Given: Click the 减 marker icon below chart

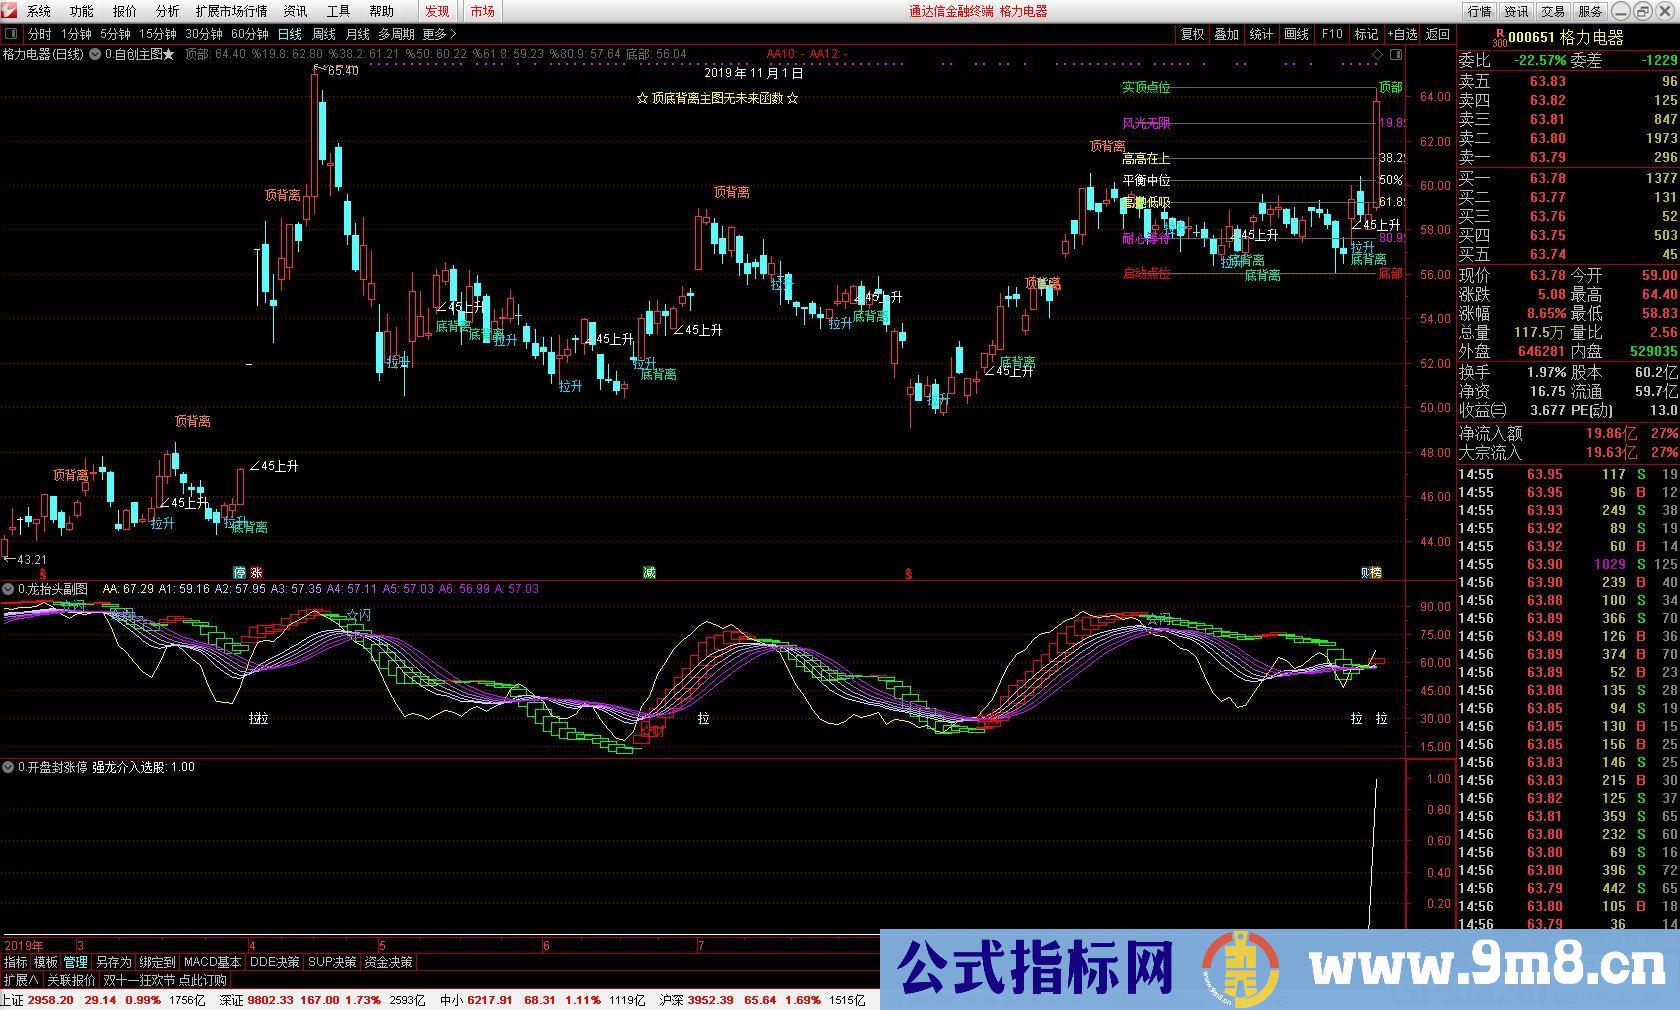Looking at the screenshot, I should tap(649, 573).
